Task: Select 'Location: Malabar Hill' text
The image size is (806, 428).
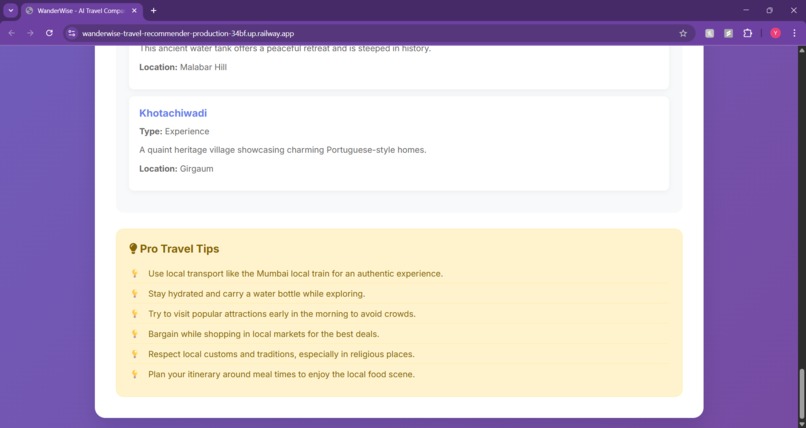Action: [x=183, y=67]
